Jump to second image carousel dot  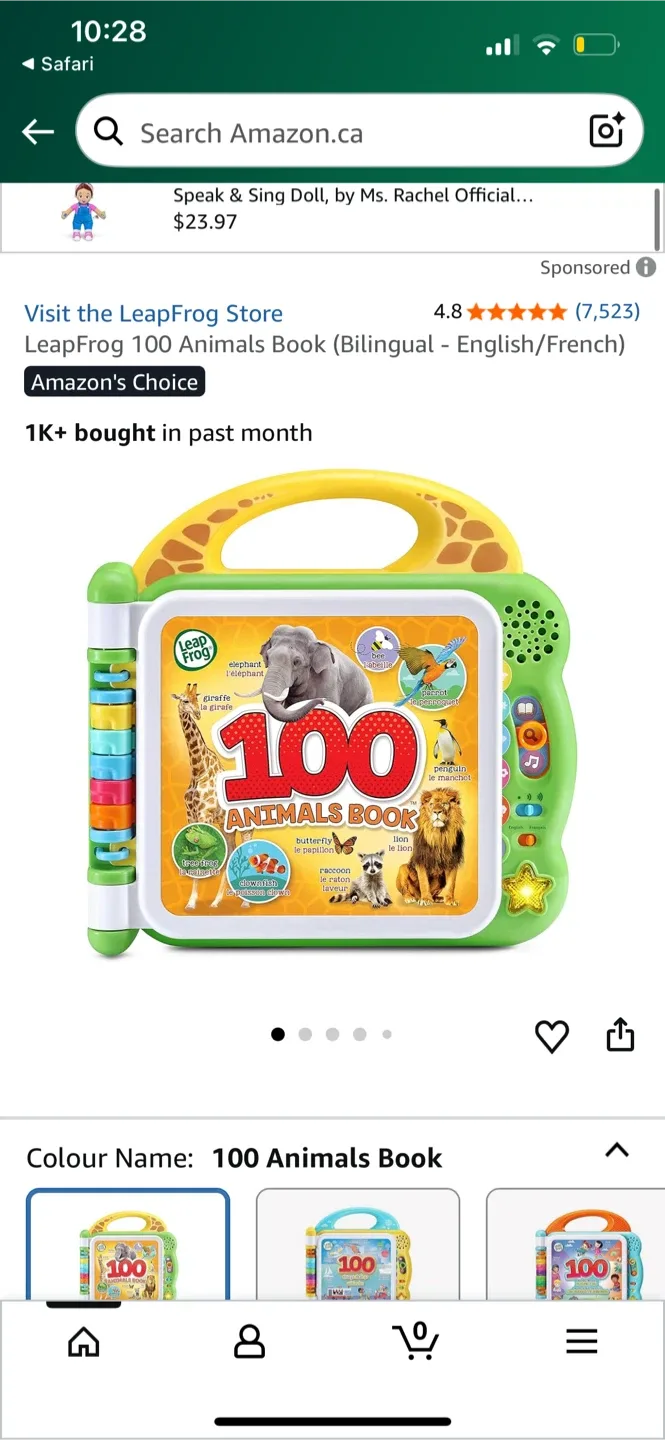coord(305,1035)
